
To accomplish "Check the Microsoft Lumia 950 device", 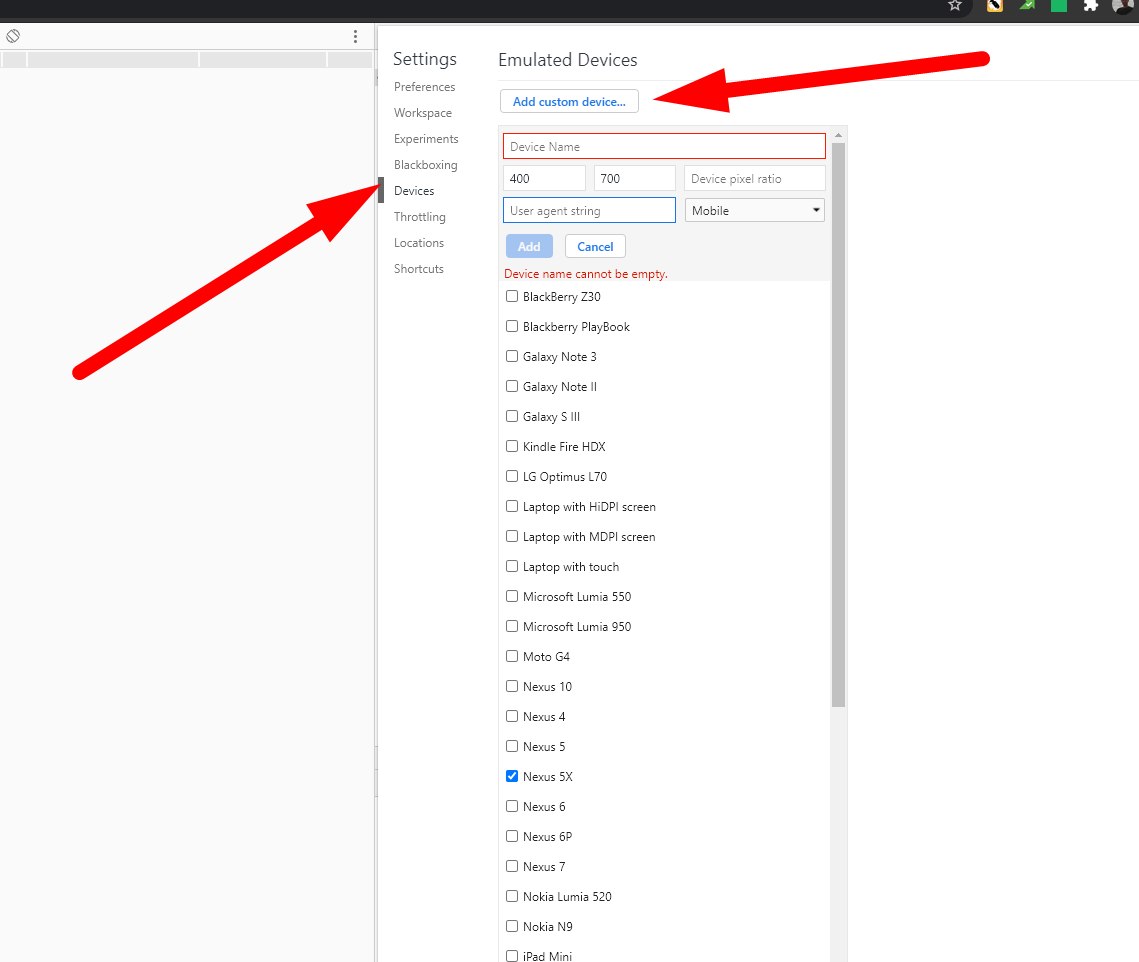I will 512,626.
